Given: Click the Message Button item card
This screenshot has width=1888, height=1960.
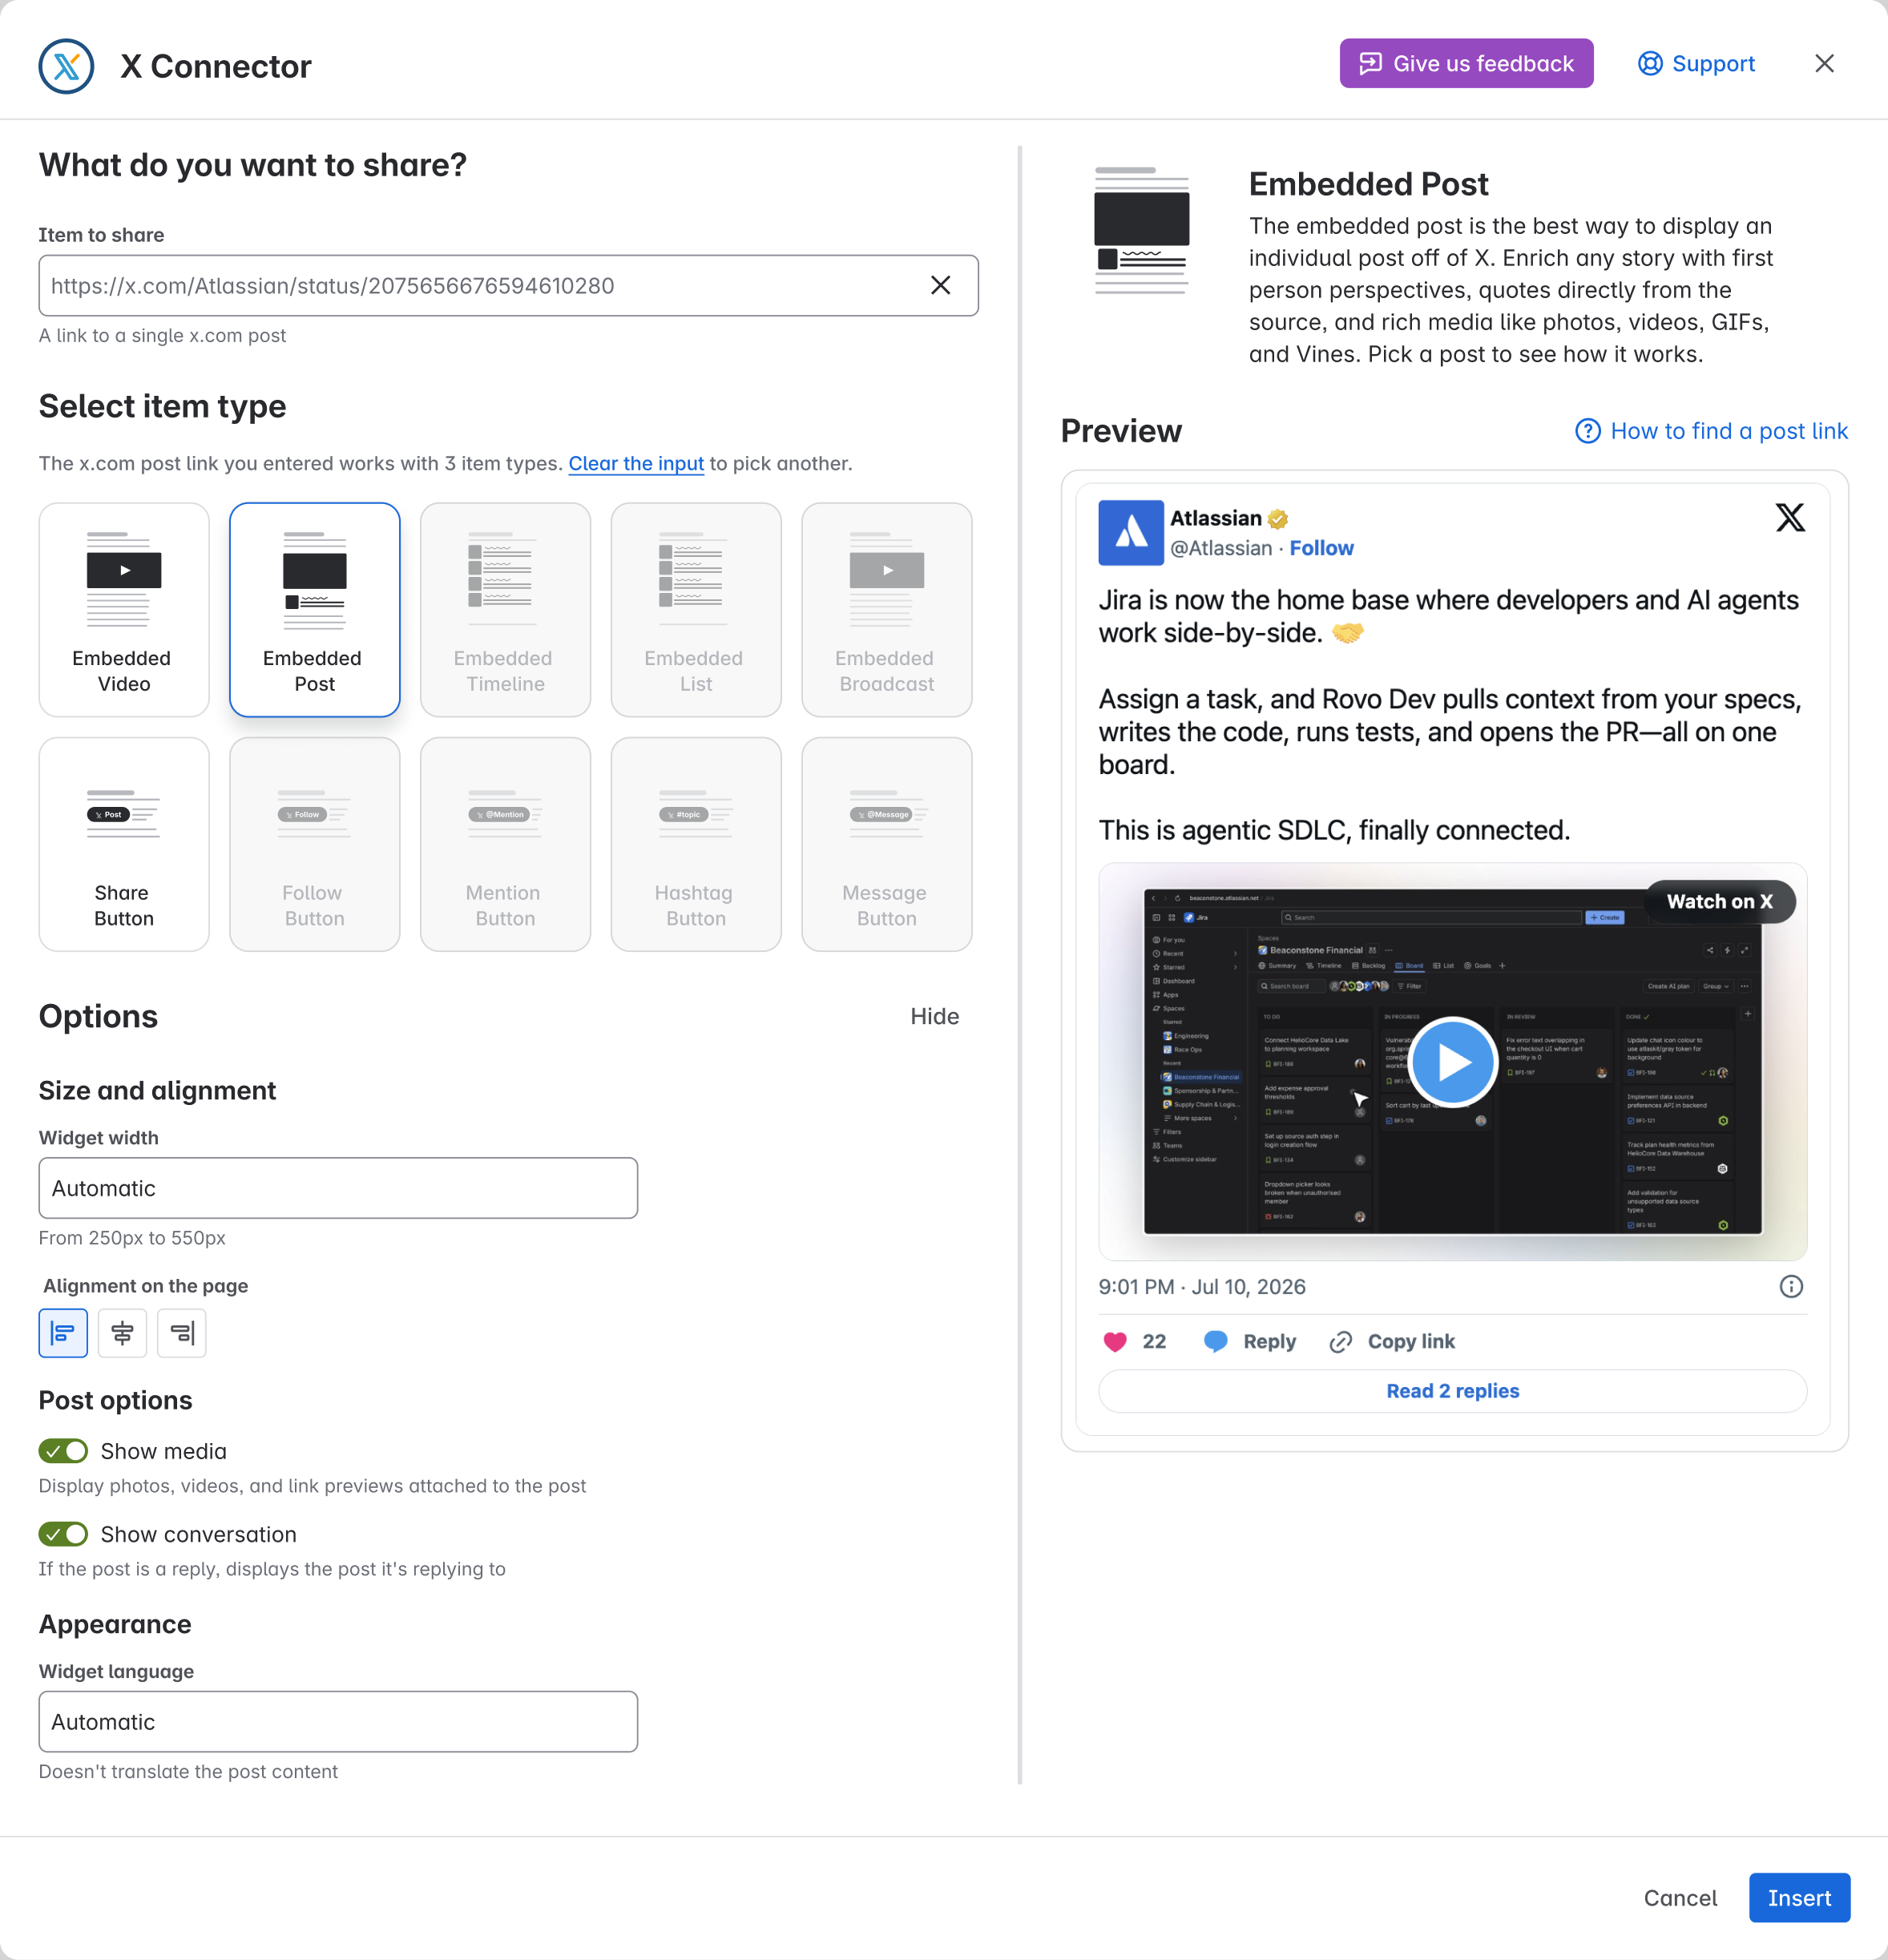Looking at the screenshot, I should tap(887, 844).
